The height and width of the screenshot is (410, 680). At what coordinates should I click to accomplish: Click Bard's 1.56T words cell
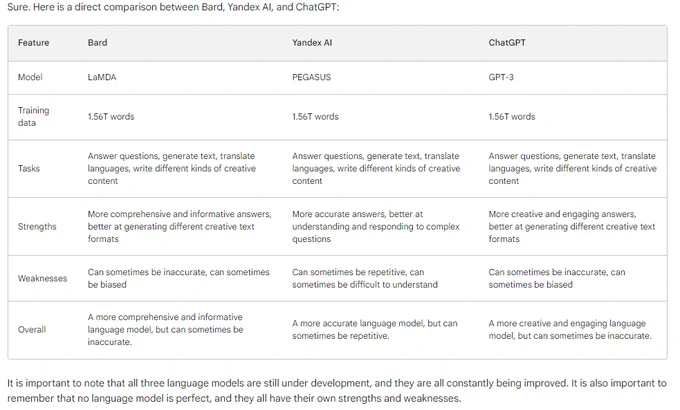(111, 117)
